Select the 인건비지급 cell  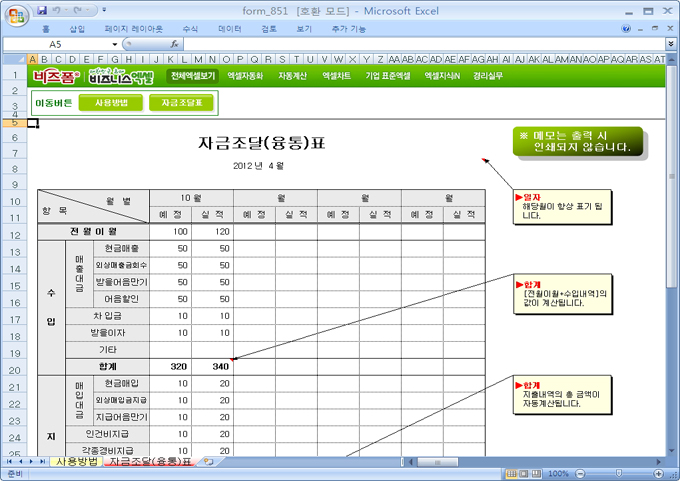click(107, 434)
